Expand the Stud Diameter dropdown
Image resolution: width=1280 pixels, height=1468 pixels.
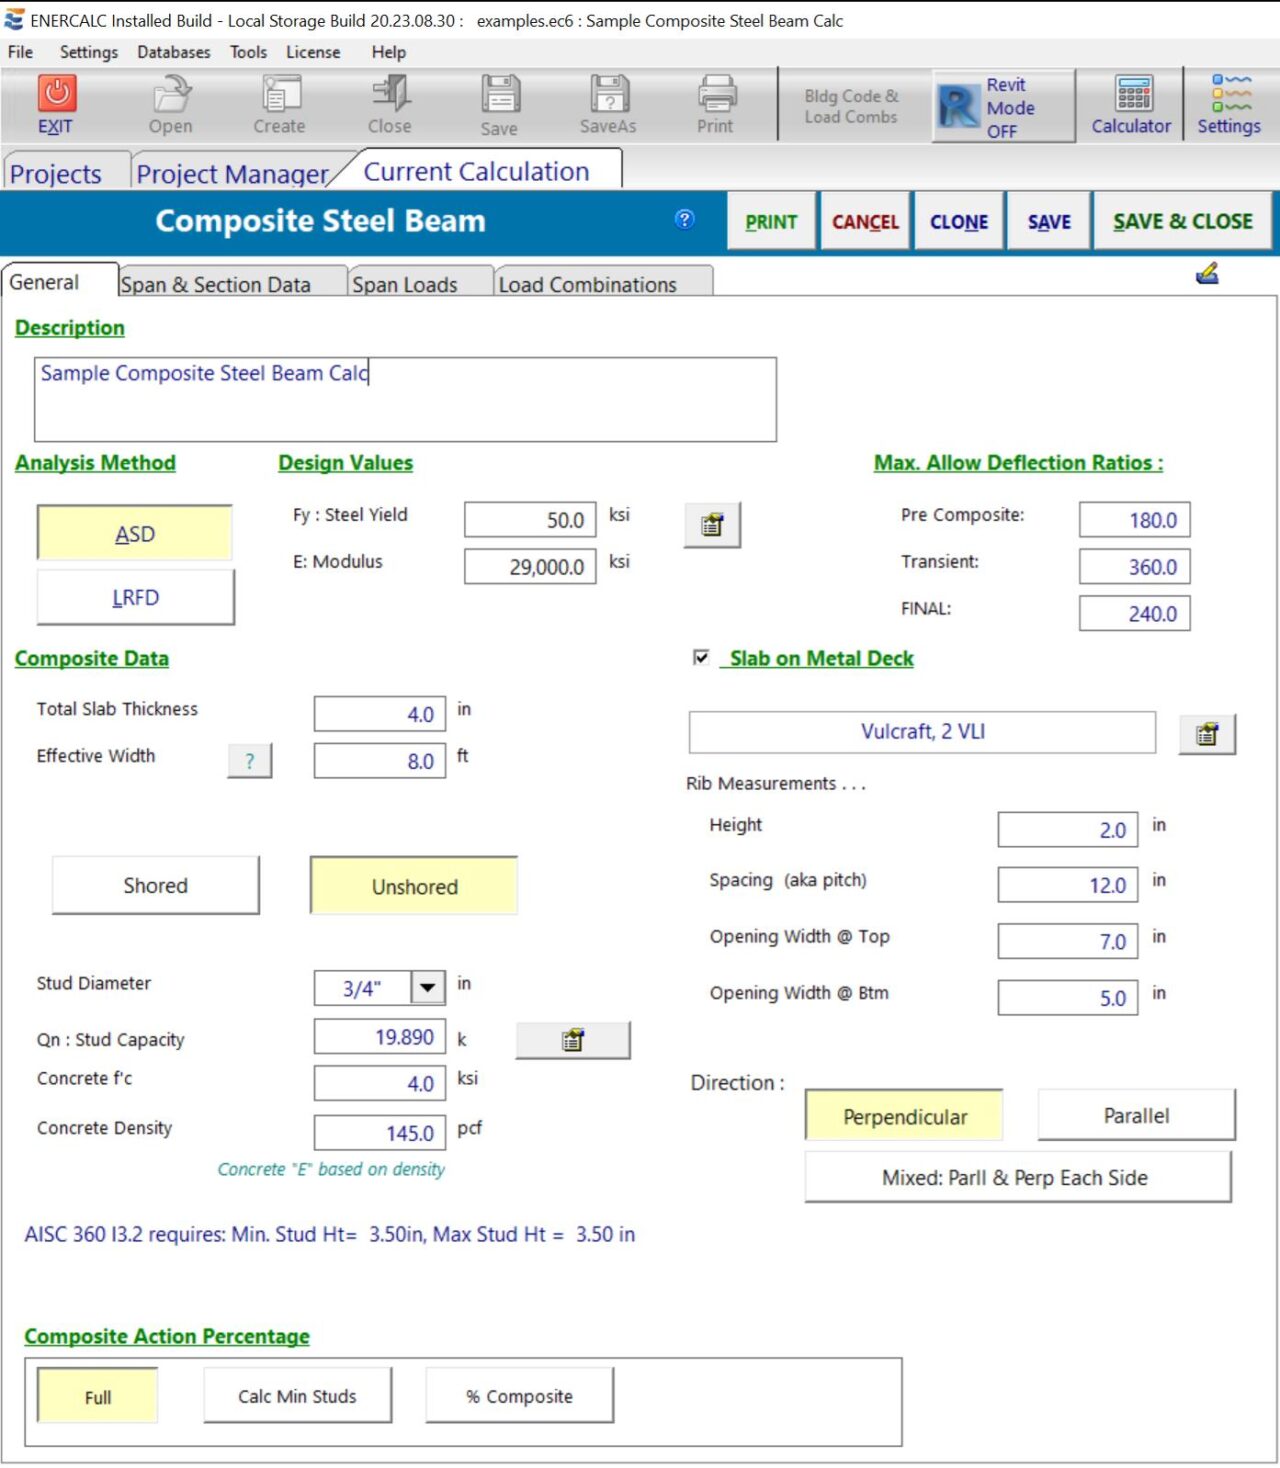428,988
